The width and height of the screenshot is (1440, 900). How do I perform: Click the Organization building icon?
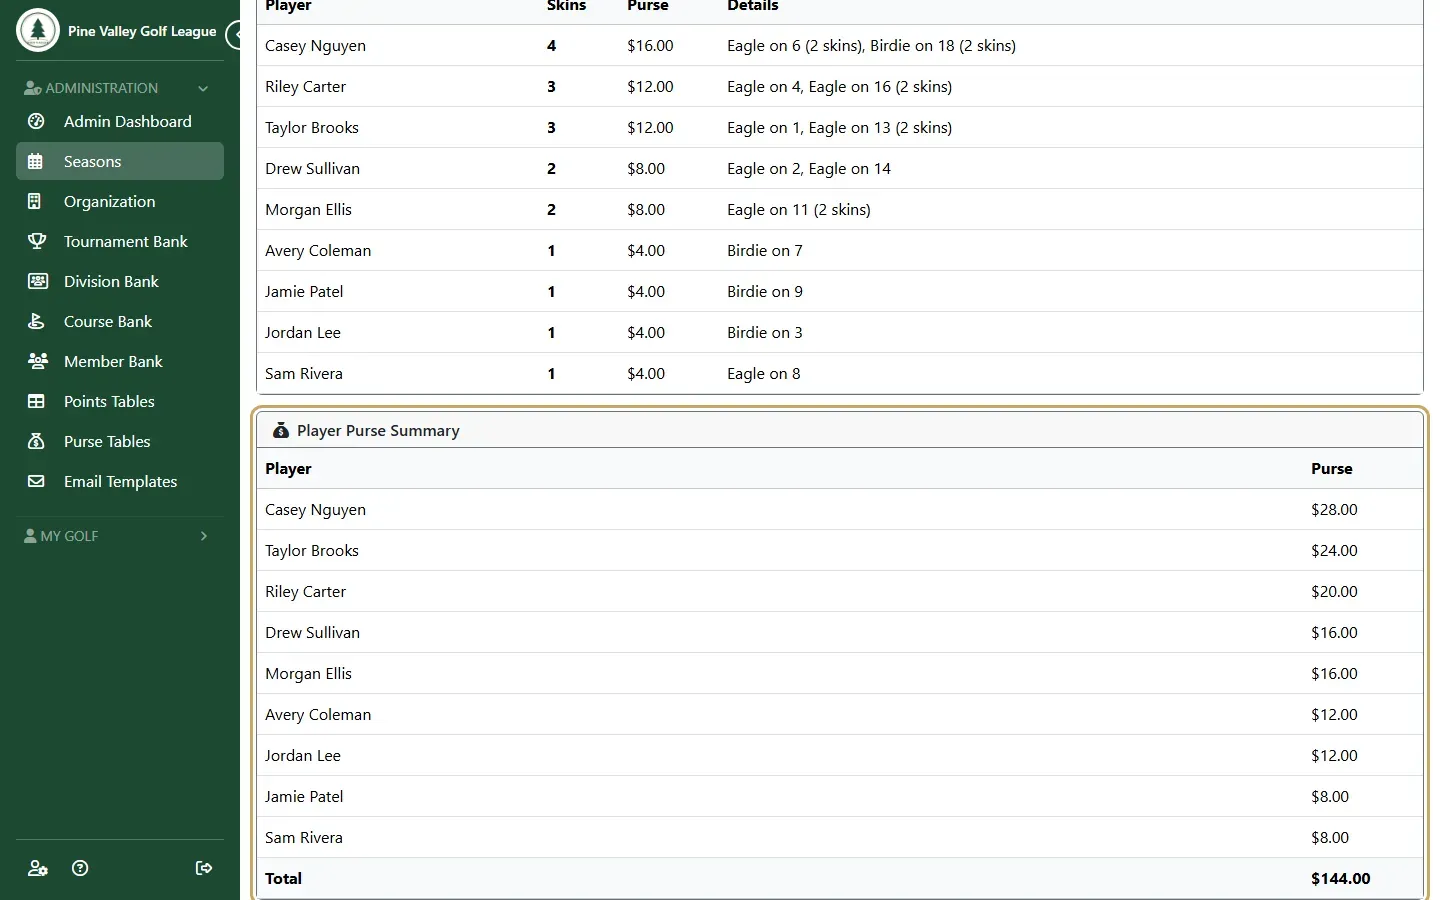[x=35, y=201]
